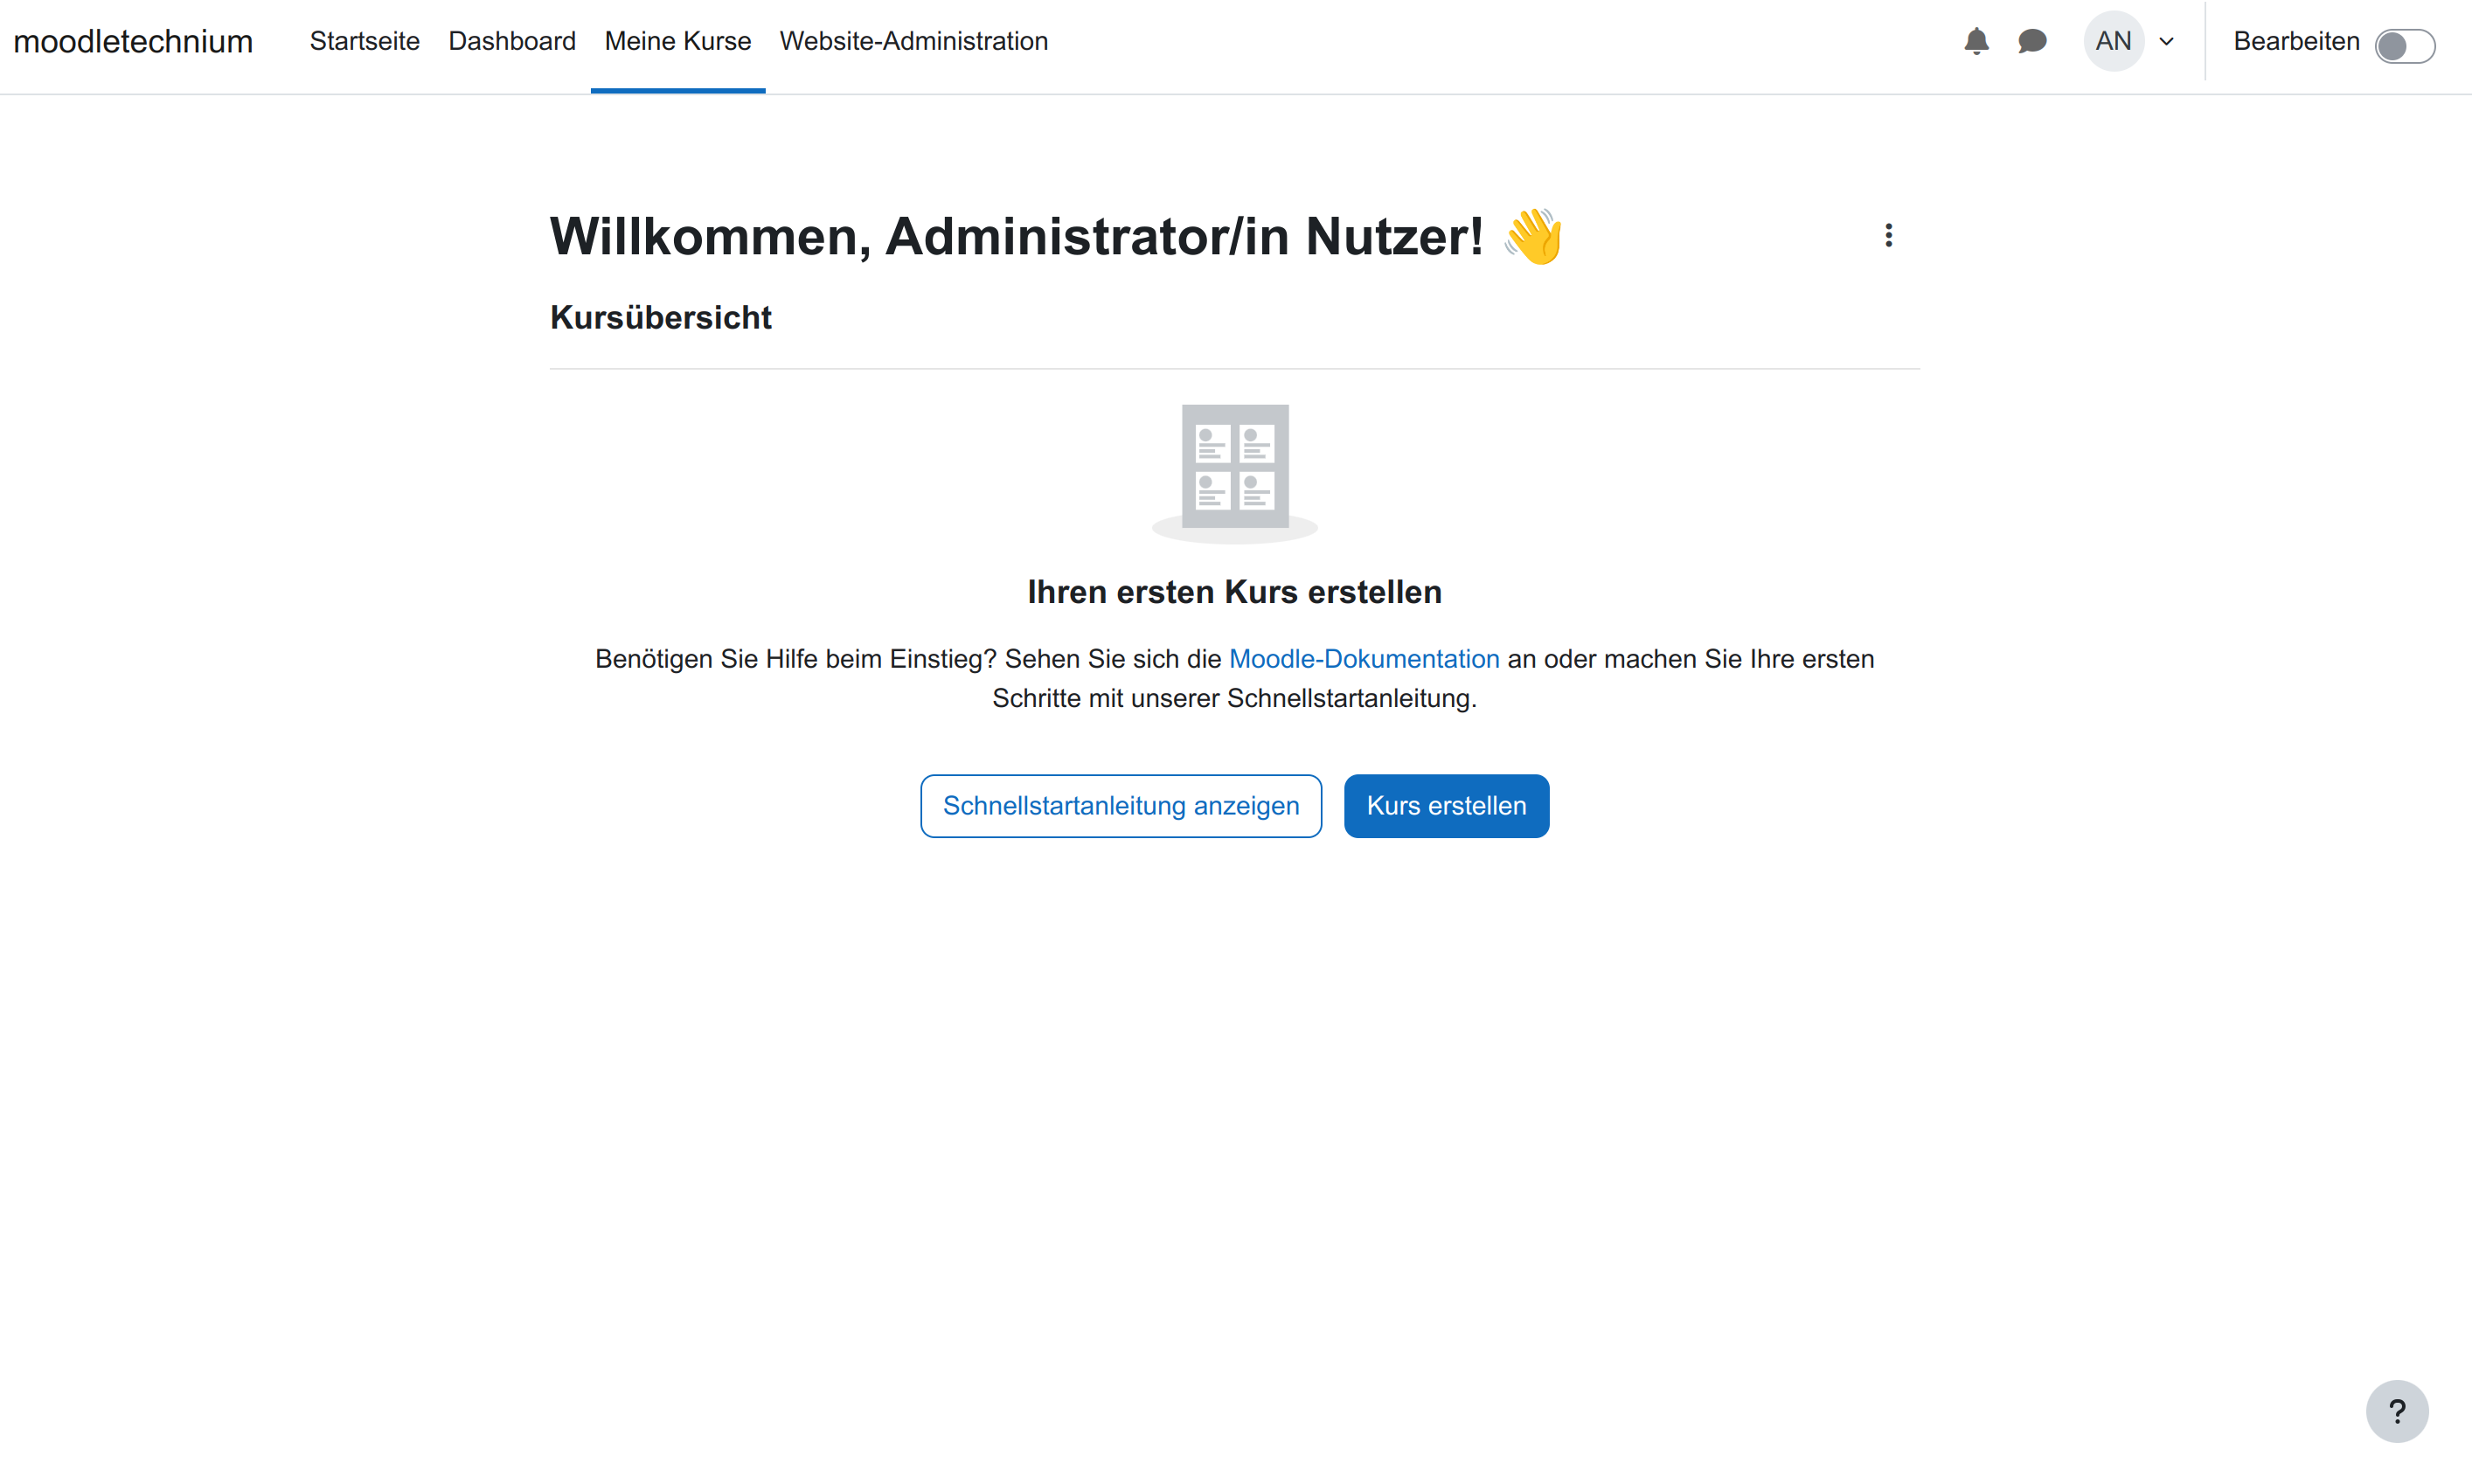Viewport: 2472px width, 1484px height.
Task: Follow the Moodle-Dokumentation link
Action: 1363,659
